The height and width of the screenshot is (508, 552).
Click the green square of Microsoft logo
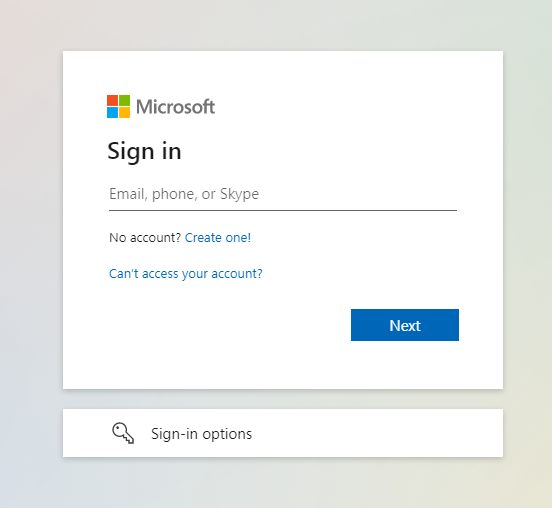(x=124, y=100)
